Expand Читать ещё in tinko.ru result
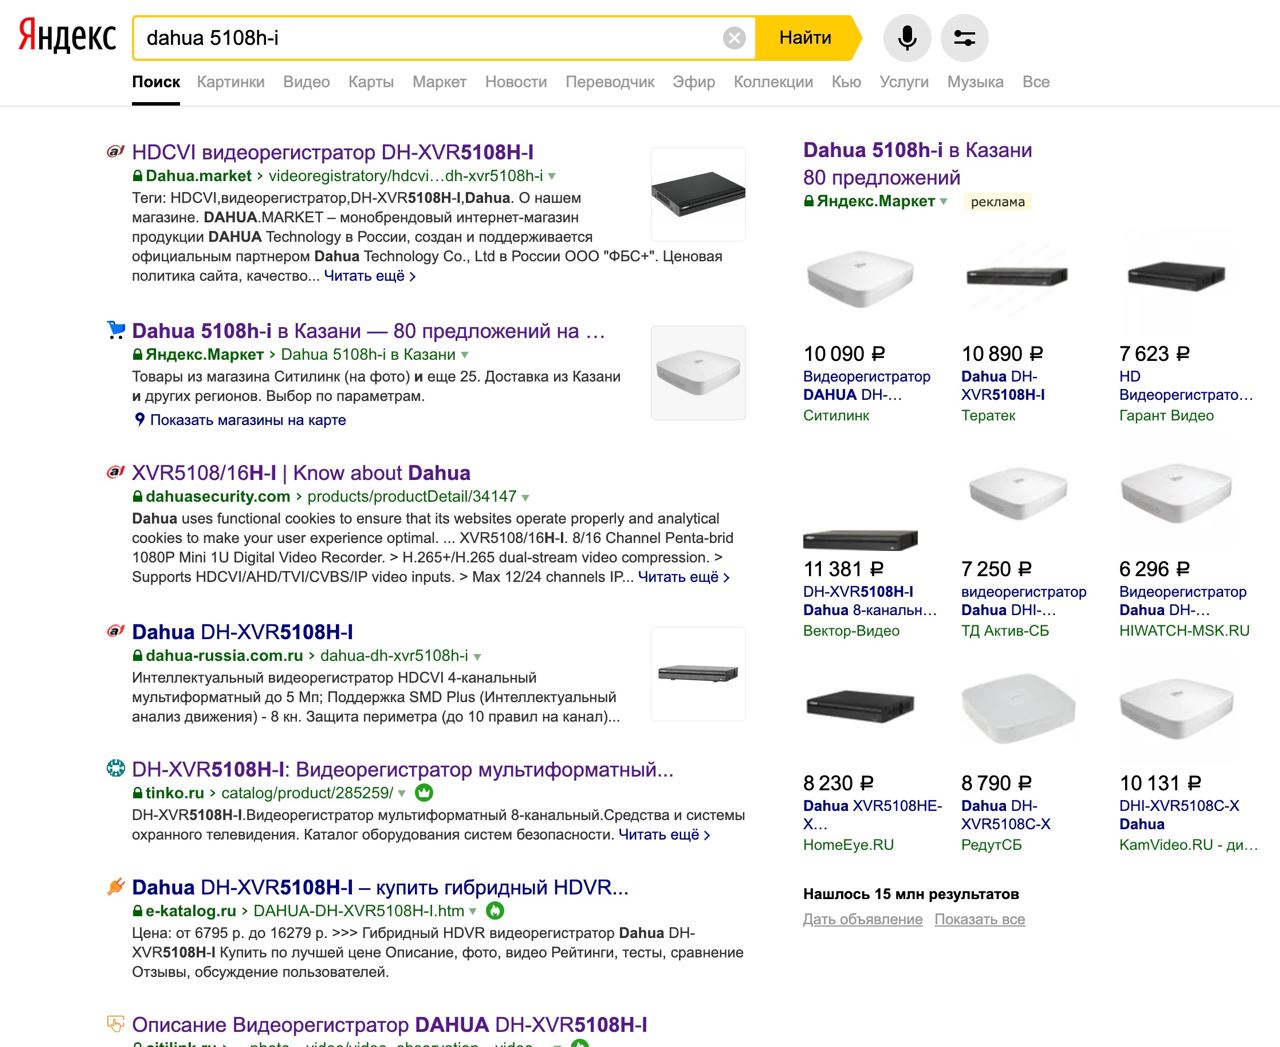The width and height of the screenshot is (1280, 1047). (664, 834)
